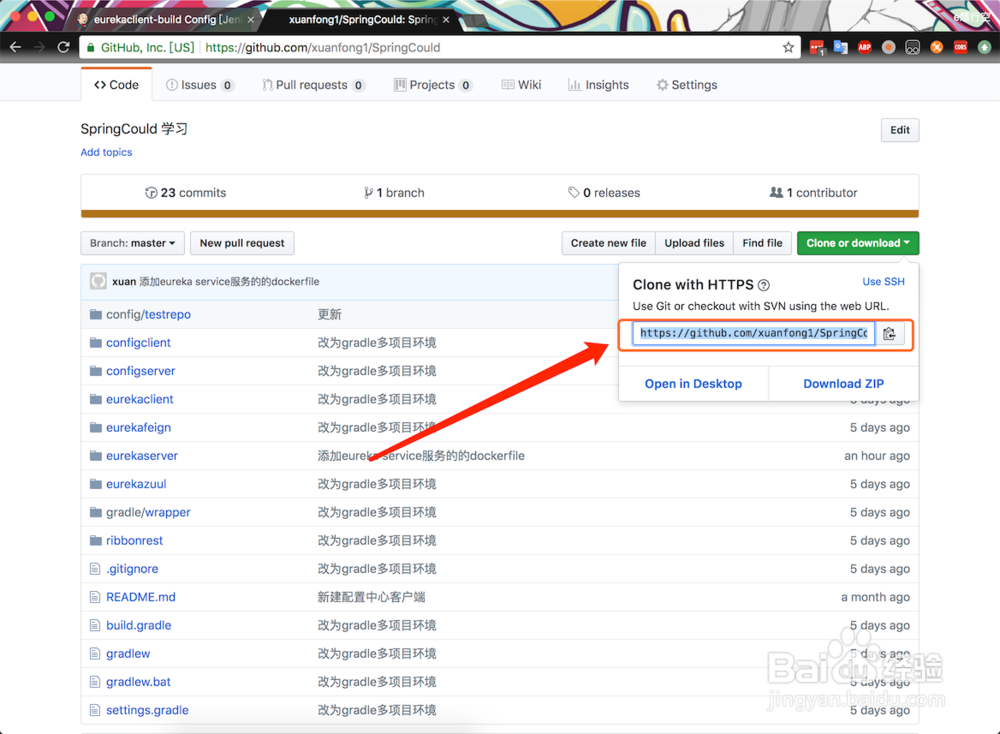Open latest commit message about eureka dockerfile
Screen dimensions: 1000x734
[x=230, y=281]
